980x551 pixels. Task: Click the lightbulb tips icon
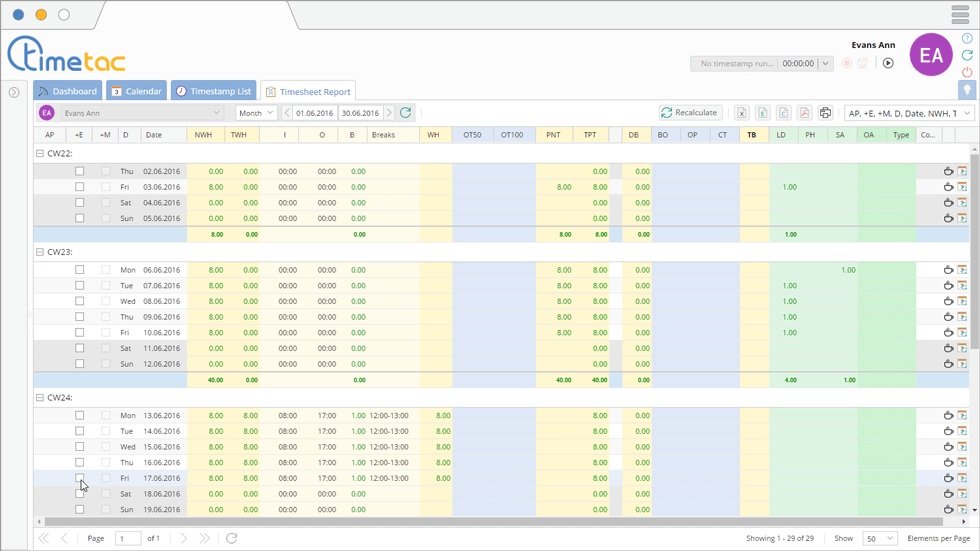point(967,90)
